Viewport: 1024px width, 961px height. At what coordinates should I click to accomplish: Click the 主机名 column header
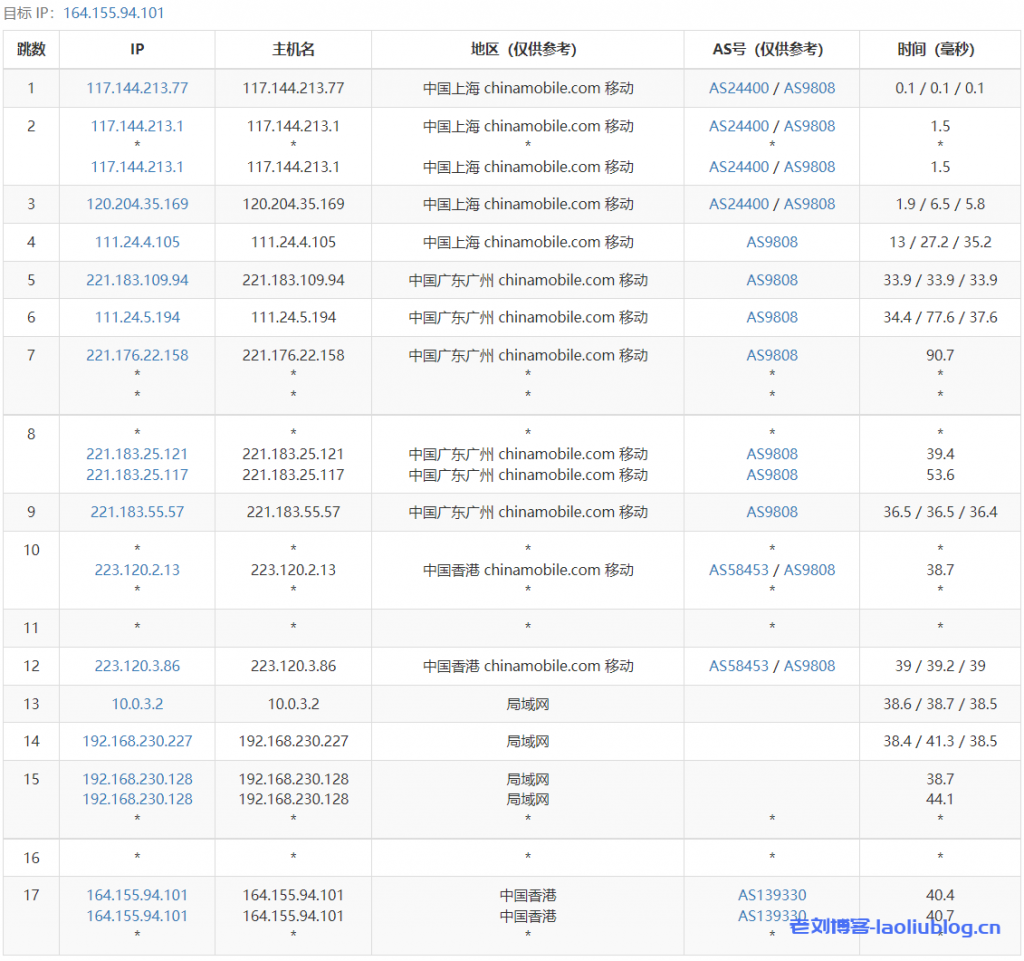(x=293, y=49)
